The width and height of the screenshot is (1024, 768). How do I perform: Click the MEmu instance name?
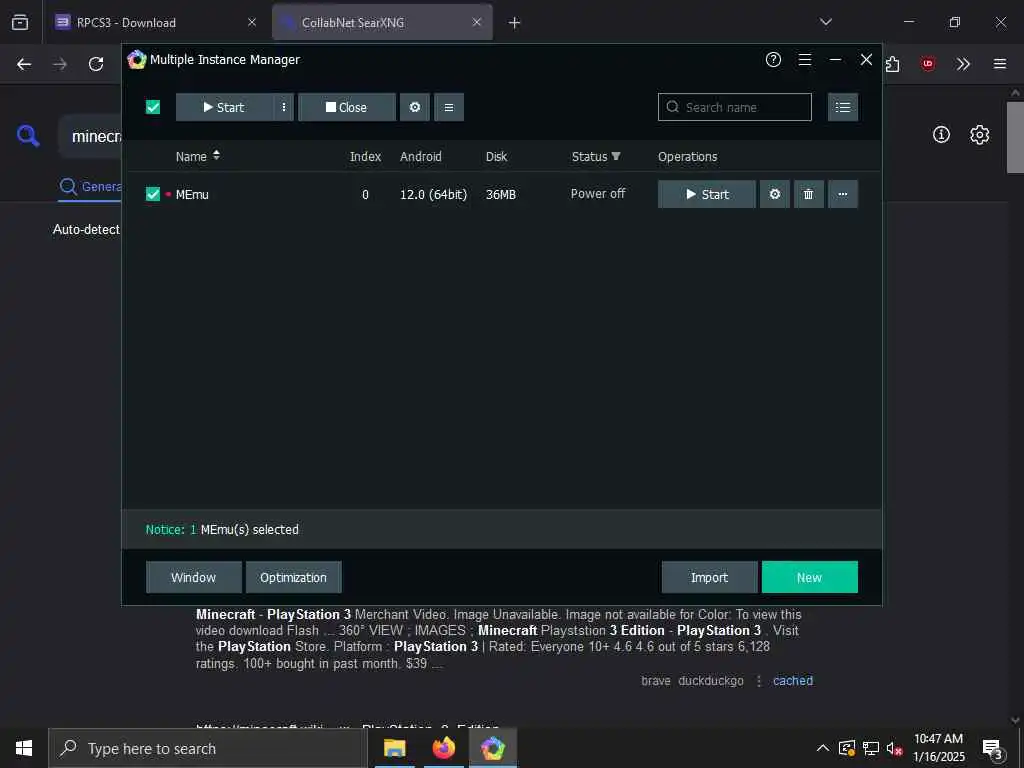click(192, 195)
